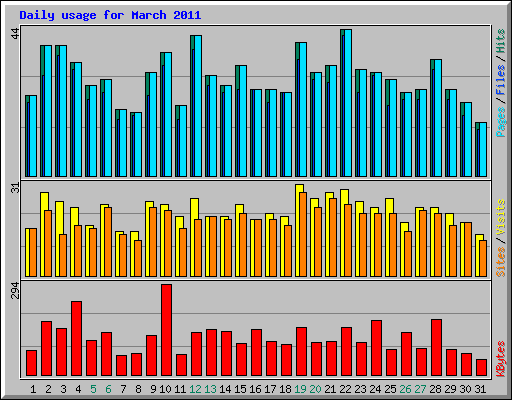Click day label 25 on the axis

point(390,389)
